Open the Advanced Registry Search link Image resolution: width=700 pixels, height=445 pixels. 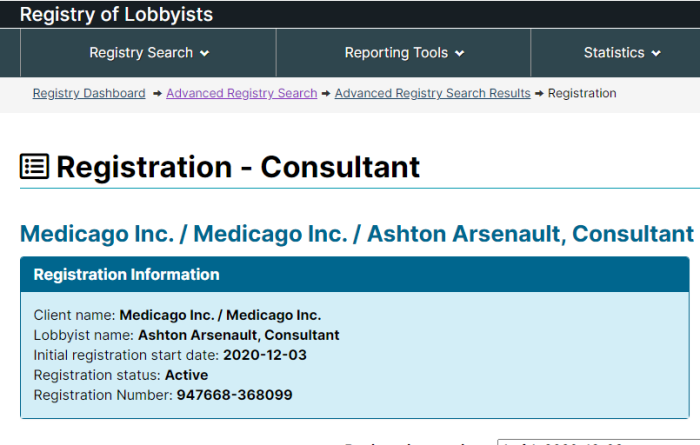[242, 93]
